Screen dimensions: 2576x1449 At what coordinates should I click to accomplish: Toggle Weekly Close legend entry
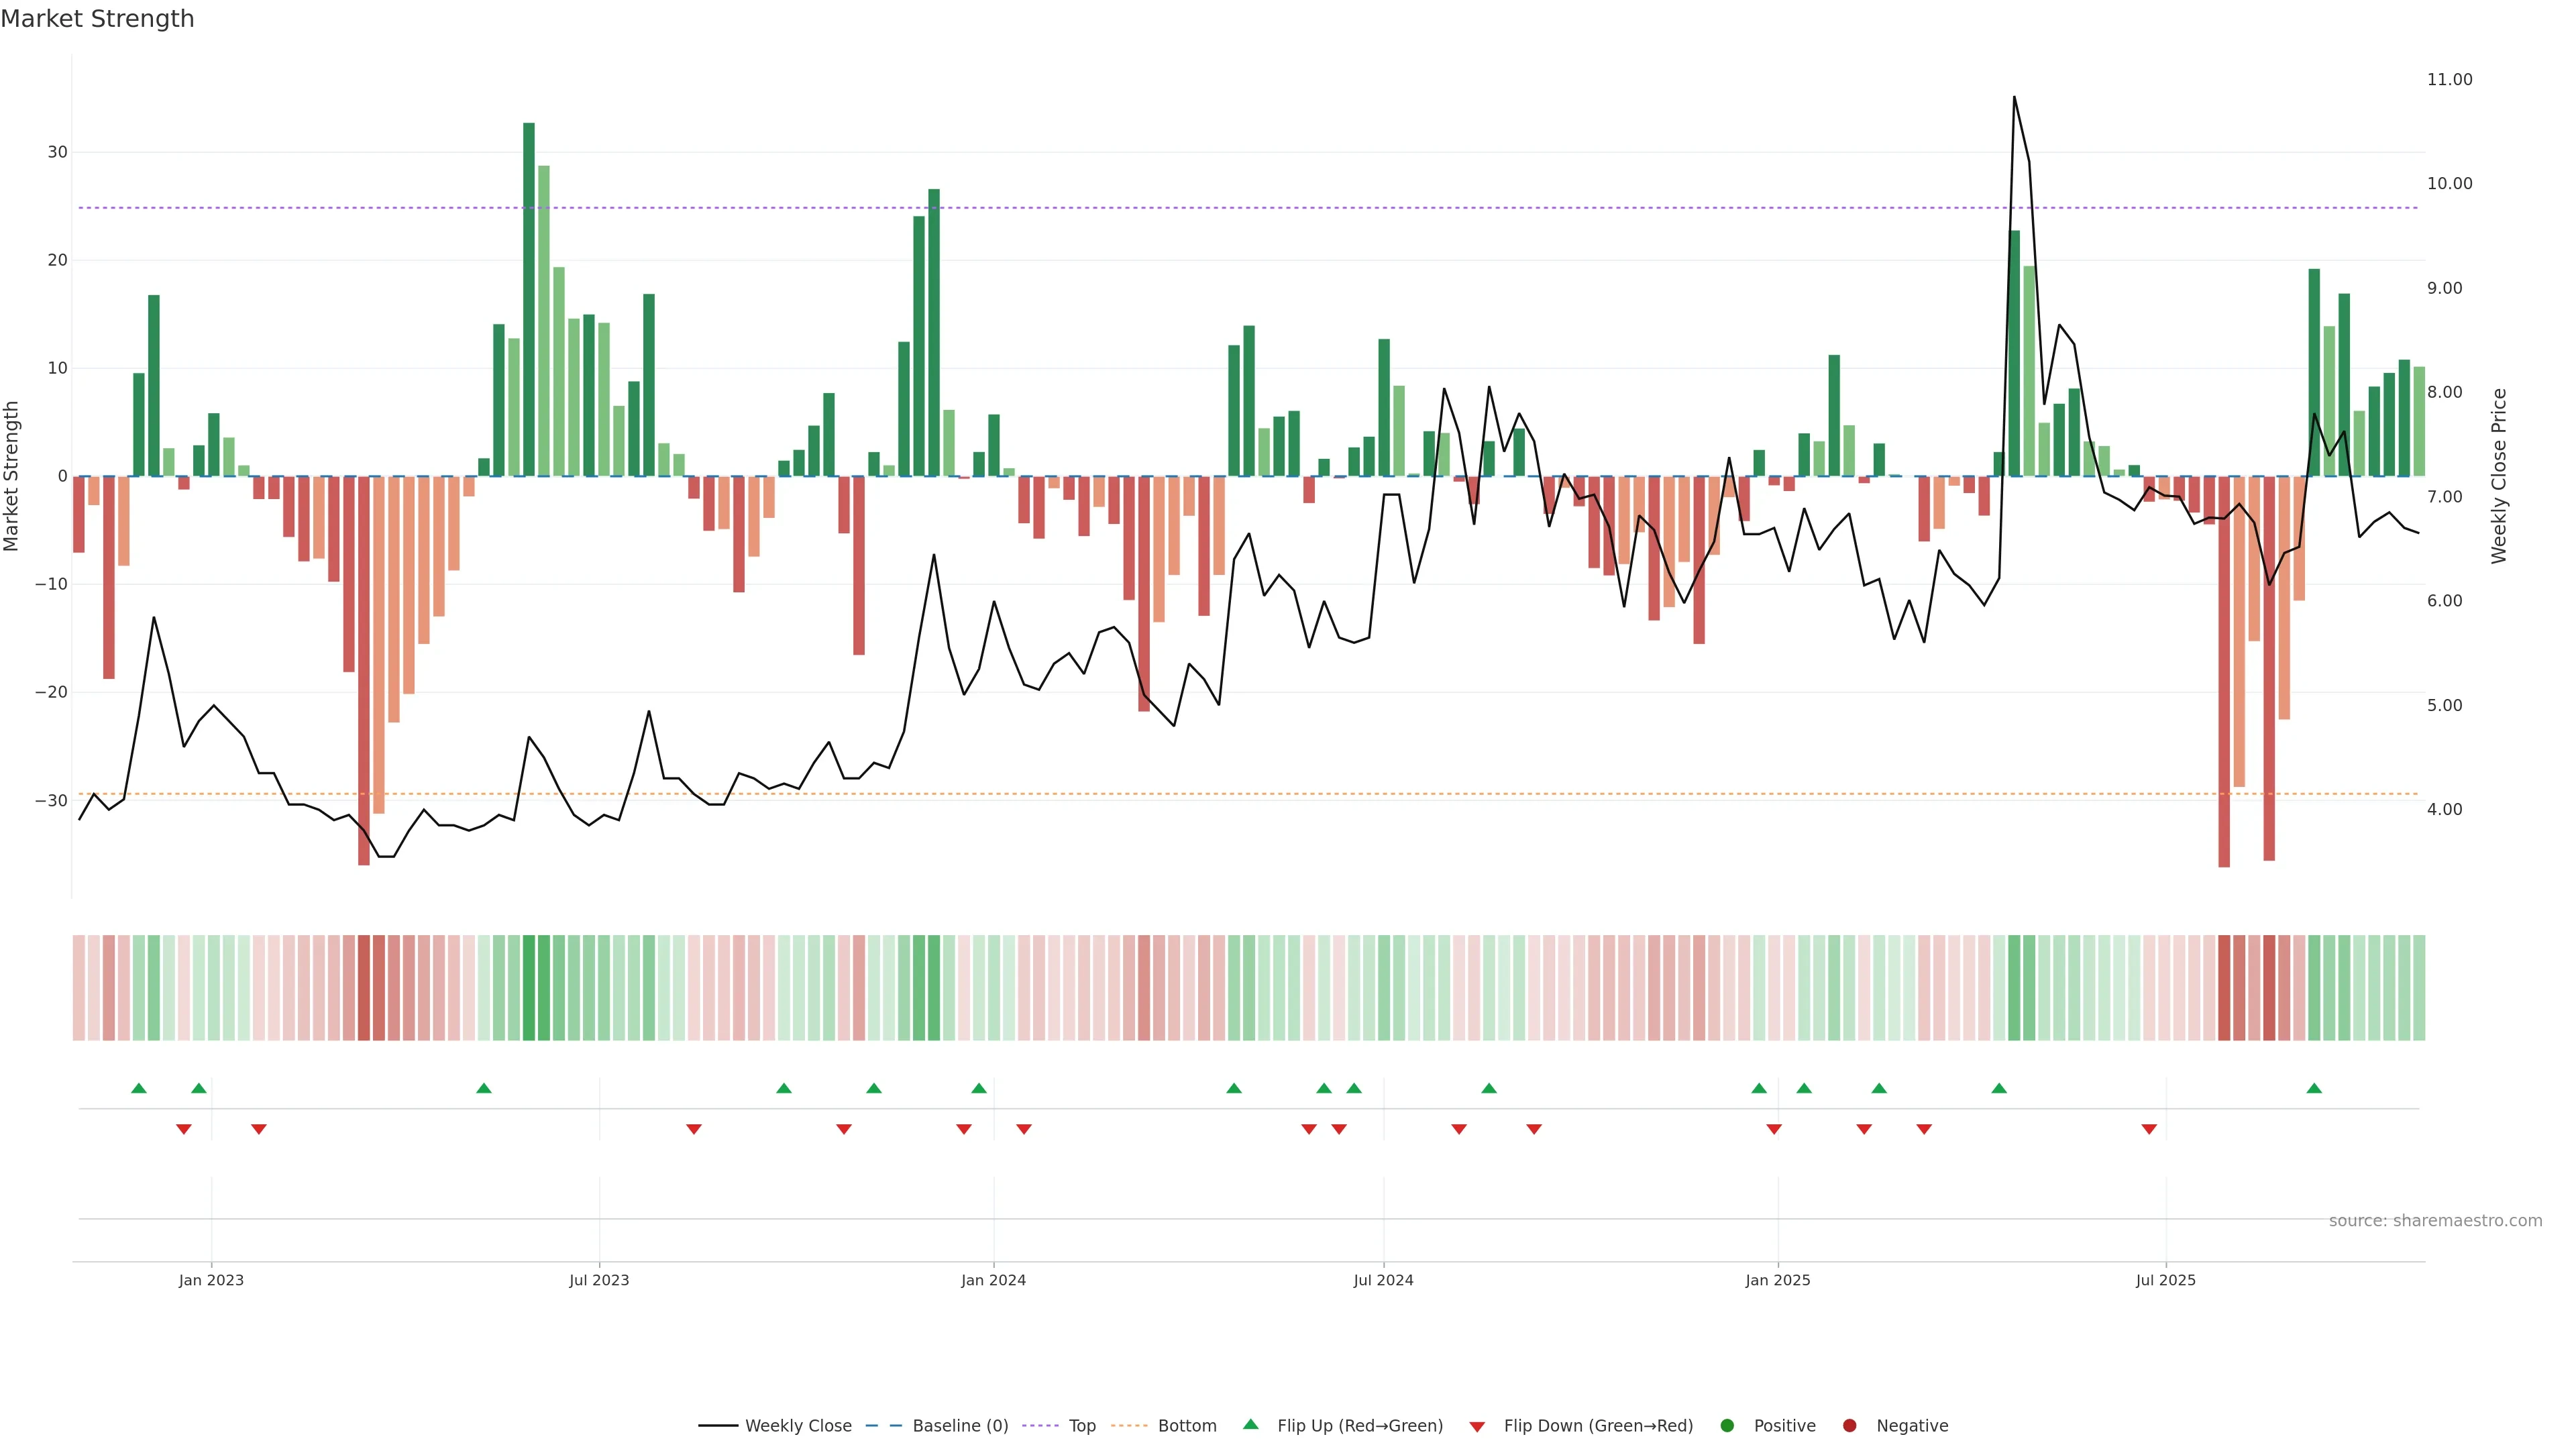pyautogui.click(x=797, y=1425)
